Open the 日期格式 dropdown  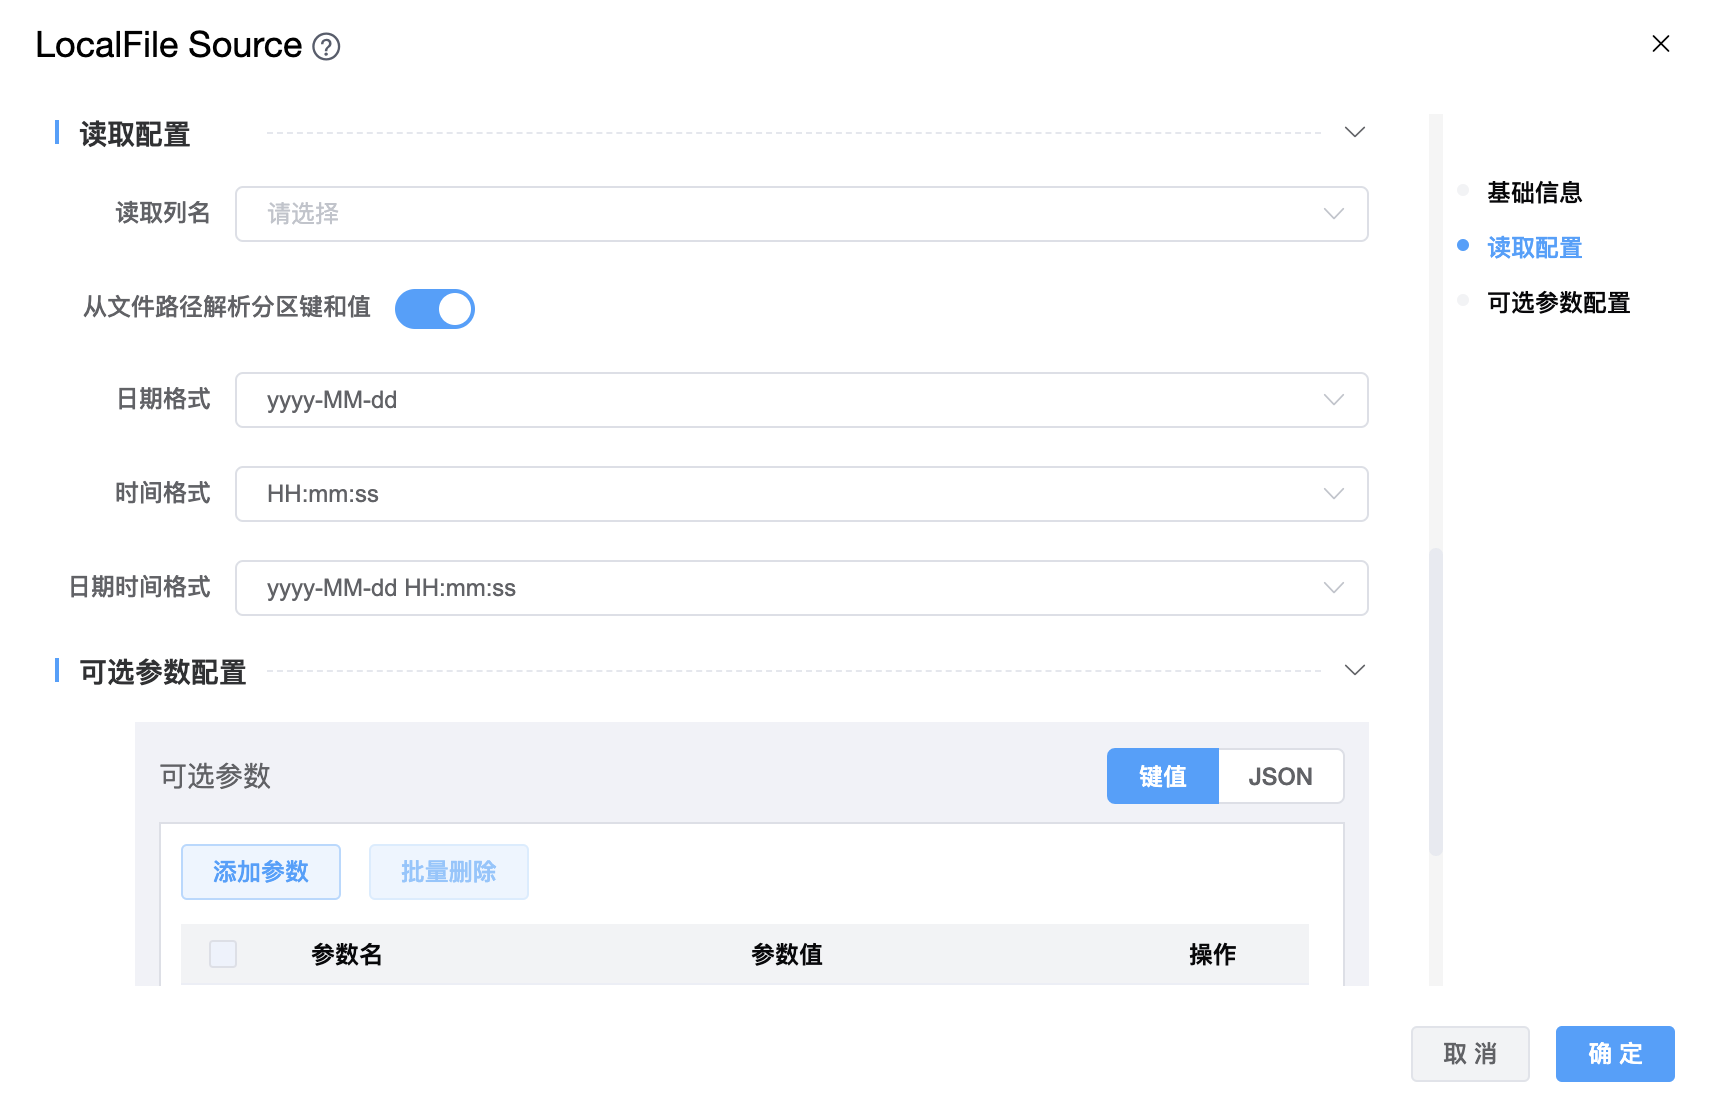[800, 400]
